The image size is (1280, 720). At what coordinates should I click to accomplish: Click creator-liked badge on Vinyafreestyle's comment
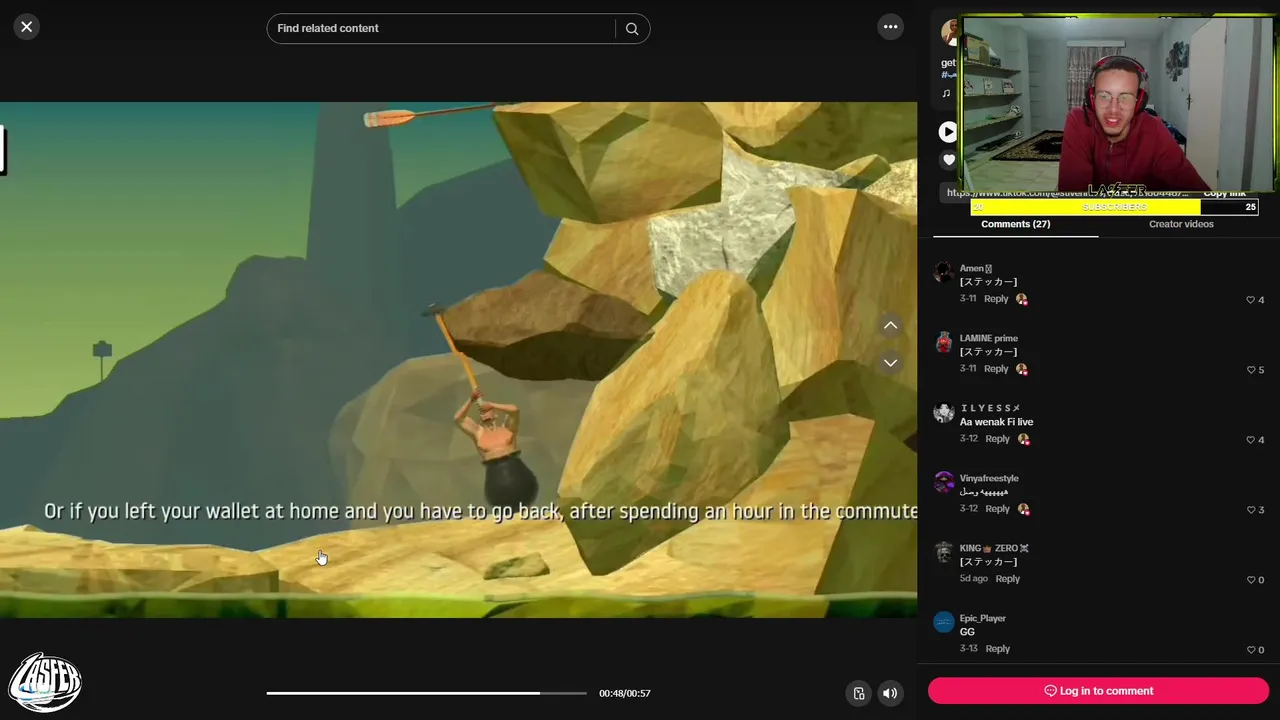click(x=1023, y=509)
